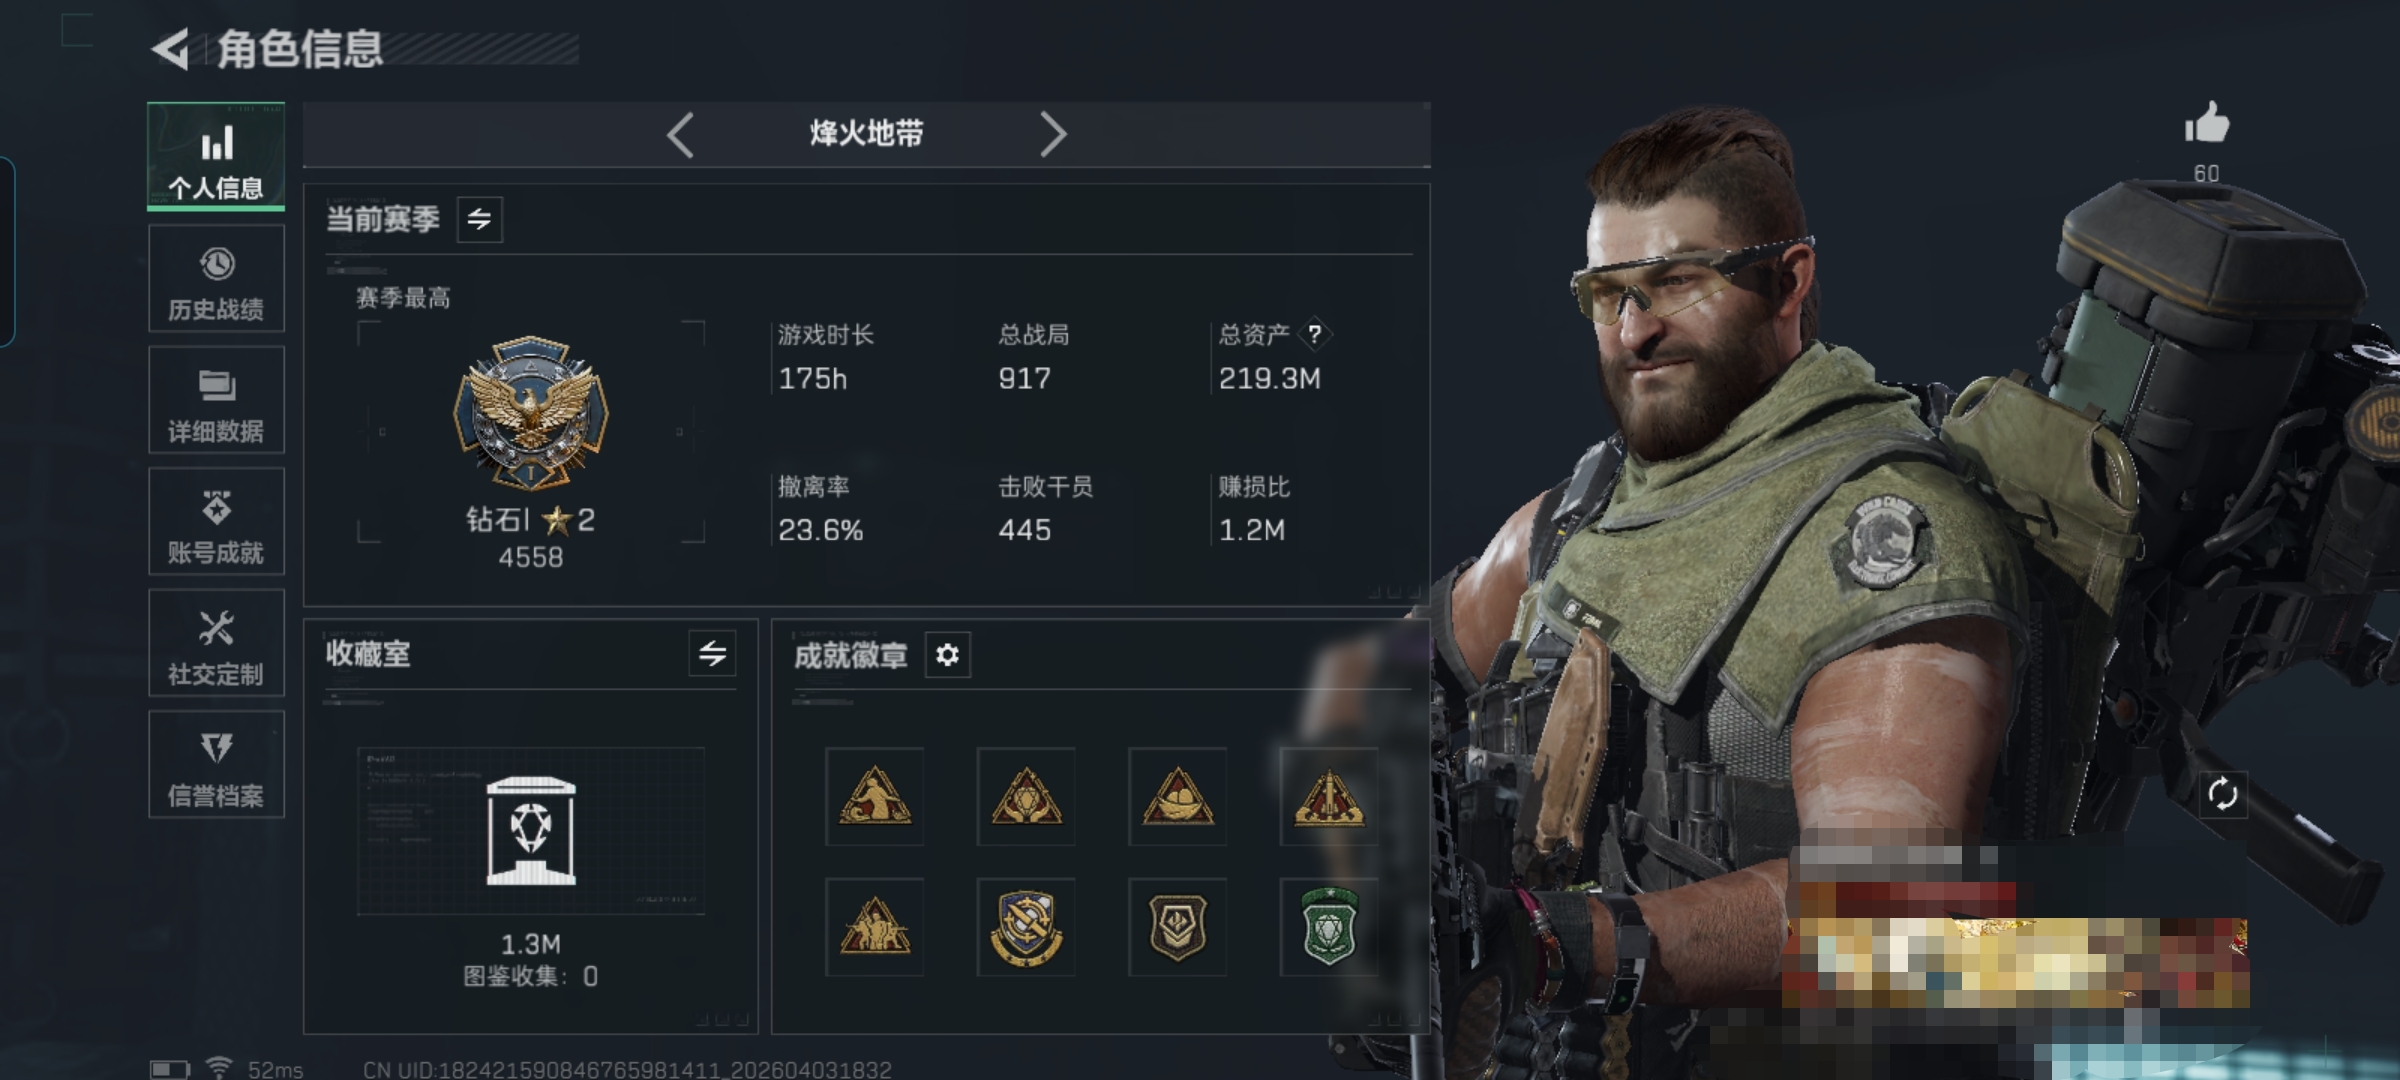
Task: Click the rotate character model icon
Action: 2222,795
